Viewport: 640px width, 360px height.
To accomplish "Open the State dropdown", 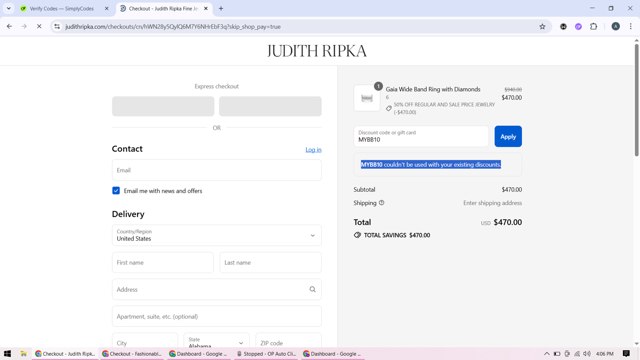I will pos(216,341).
